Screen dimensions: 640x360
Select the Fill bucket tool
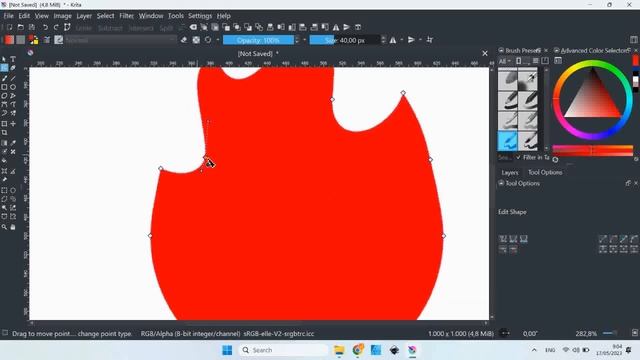click(4, 160)
